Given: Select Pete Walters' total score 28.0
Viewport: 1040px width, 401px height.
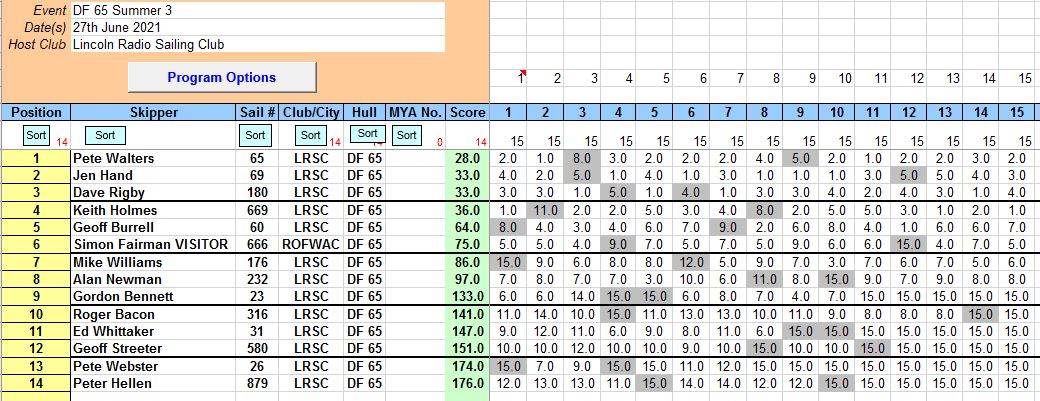Looking at the screenshot, I should pos(467,158).
